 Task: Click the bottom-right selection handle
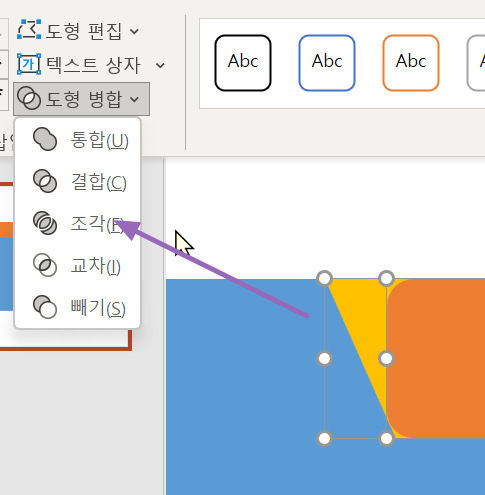point(386,439)
